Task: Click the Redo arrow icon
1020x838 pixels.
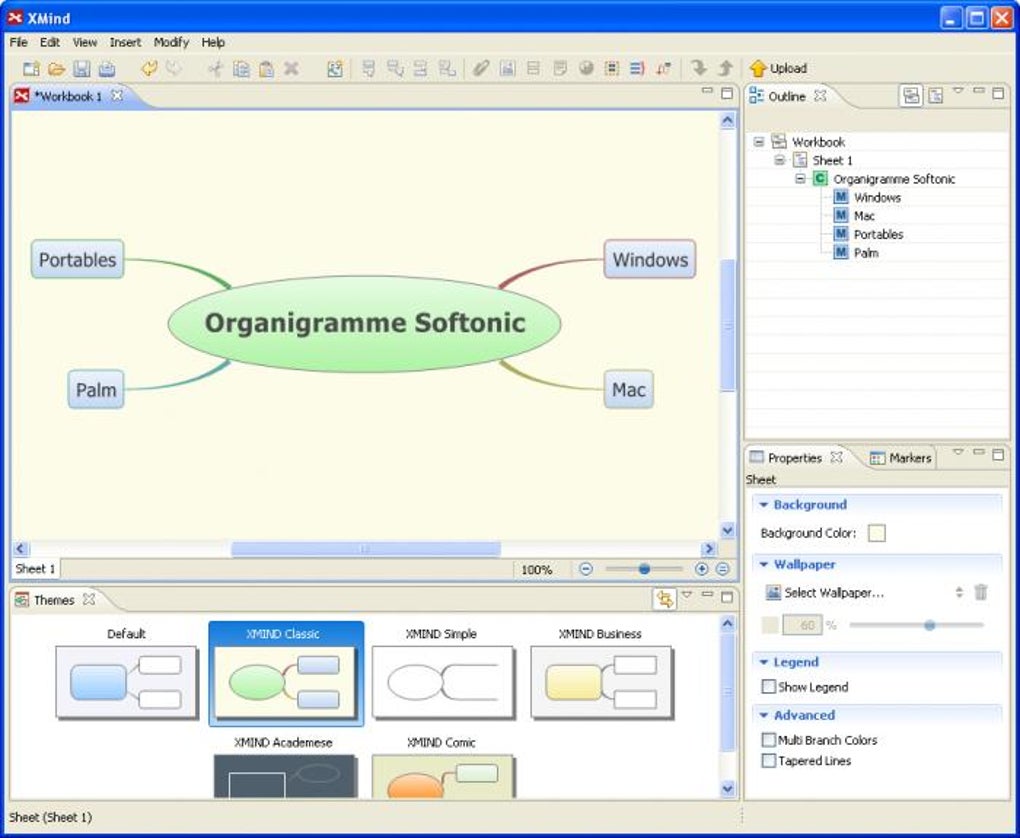Action: tap(174, 68)
